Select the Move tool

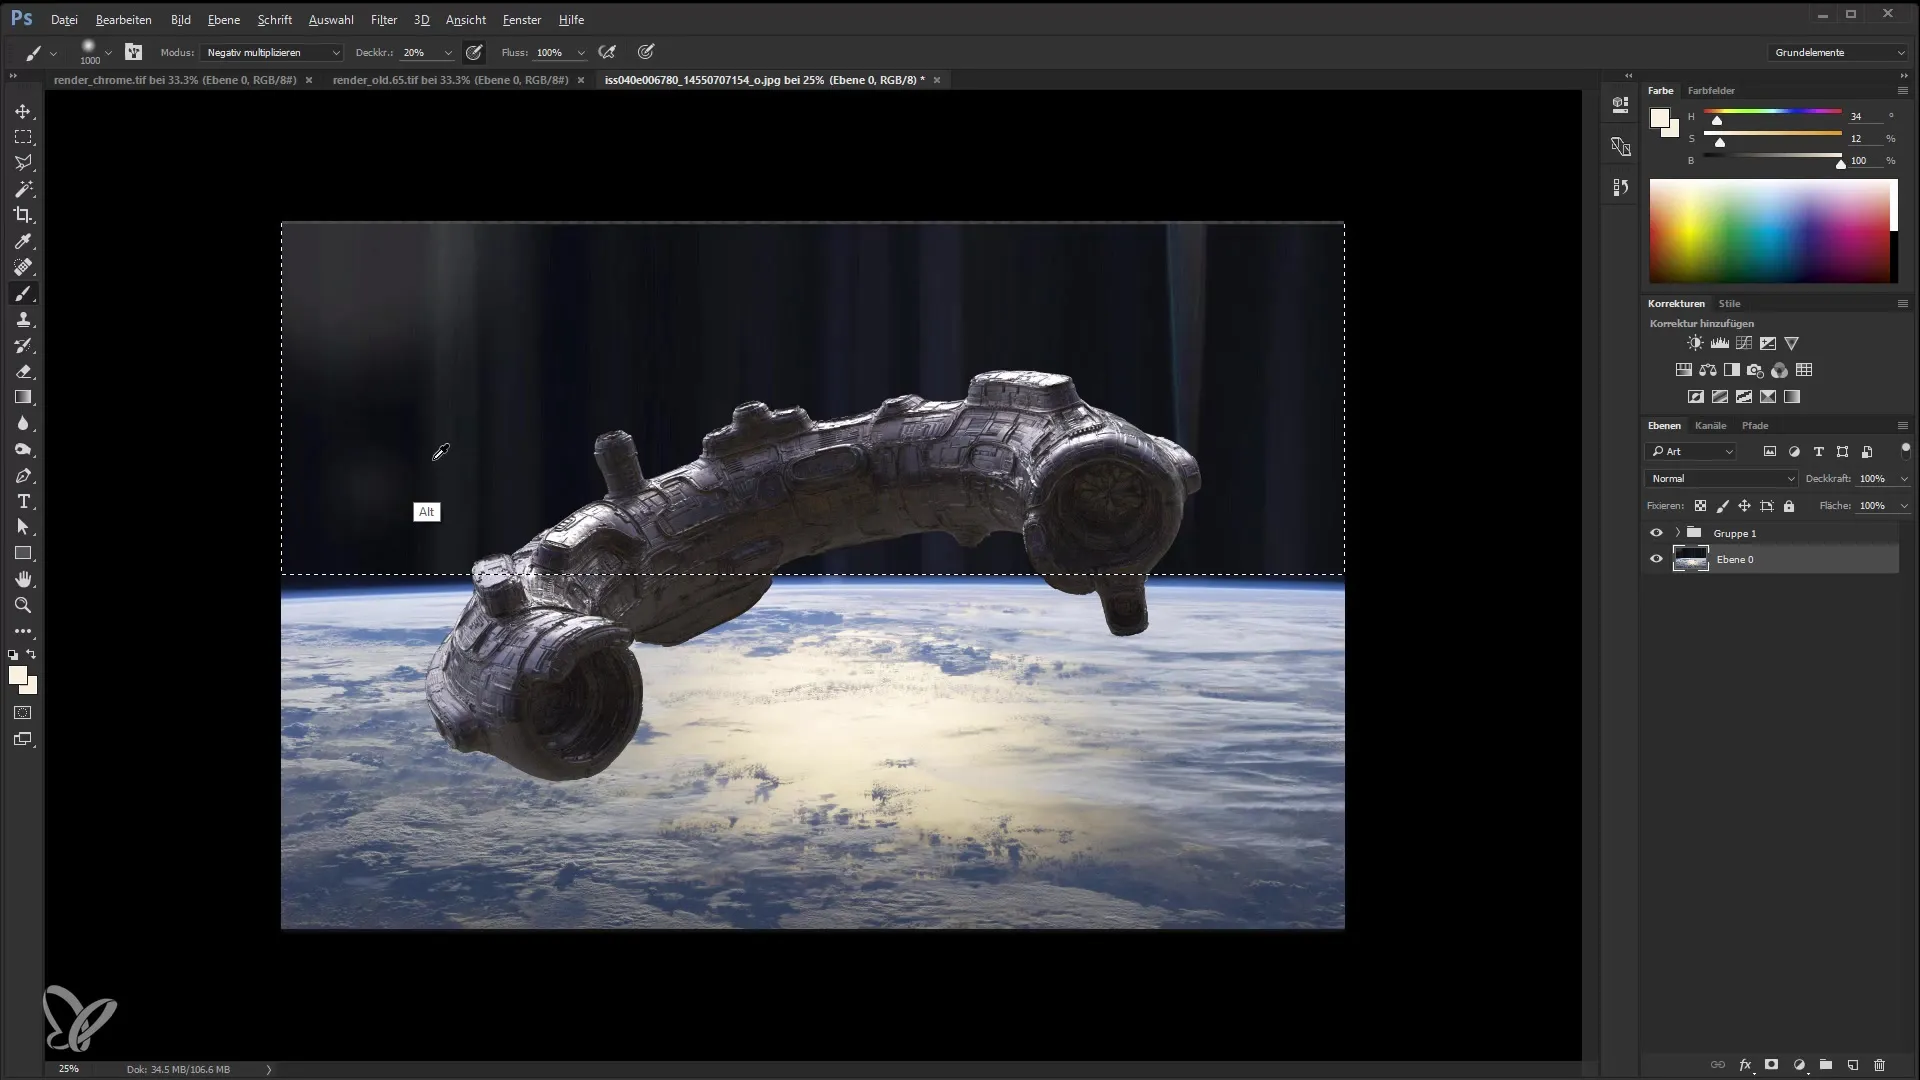tap(23, 111)
